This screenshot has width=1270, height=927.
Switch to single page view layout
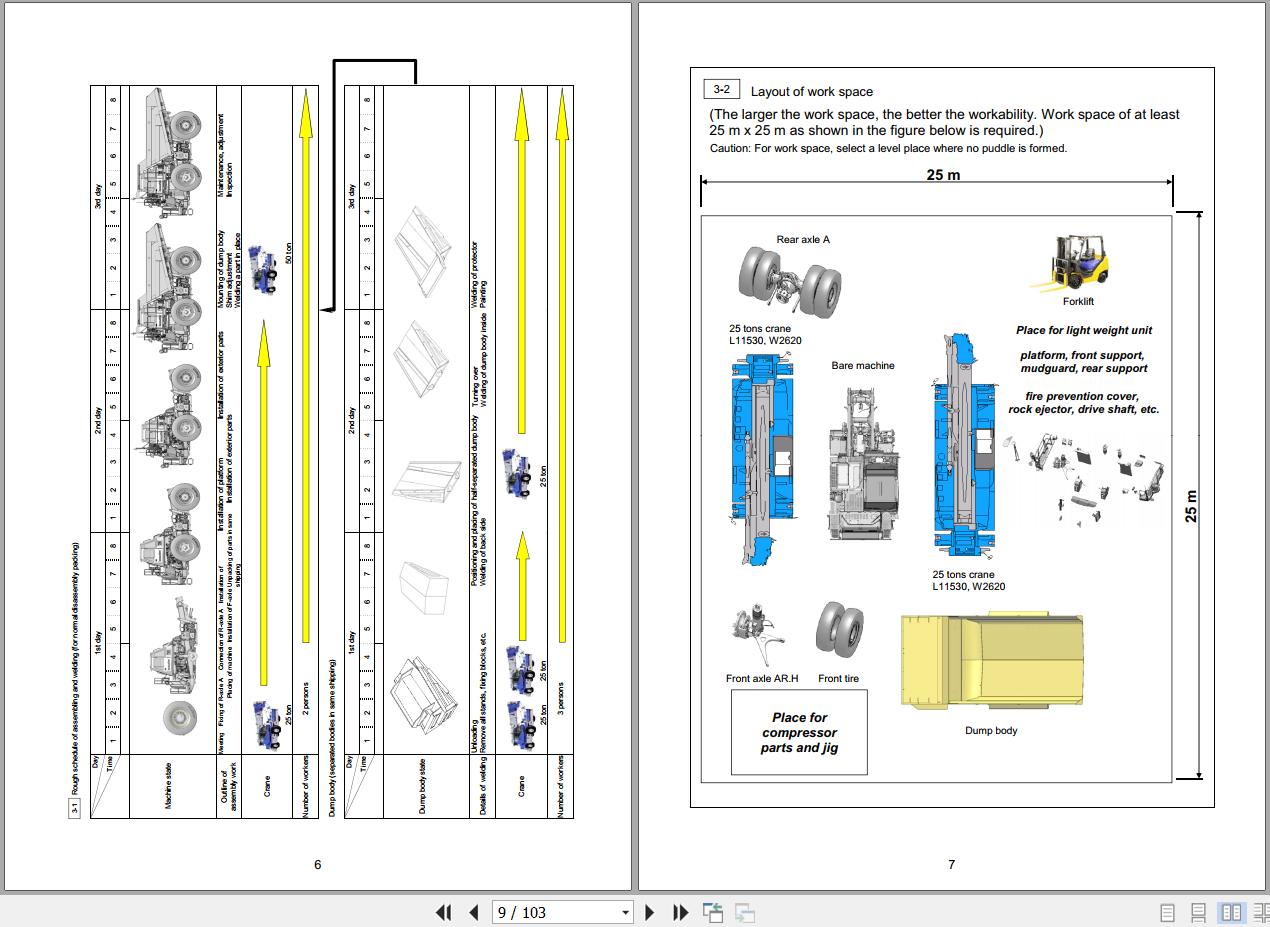click(1167, 912)
